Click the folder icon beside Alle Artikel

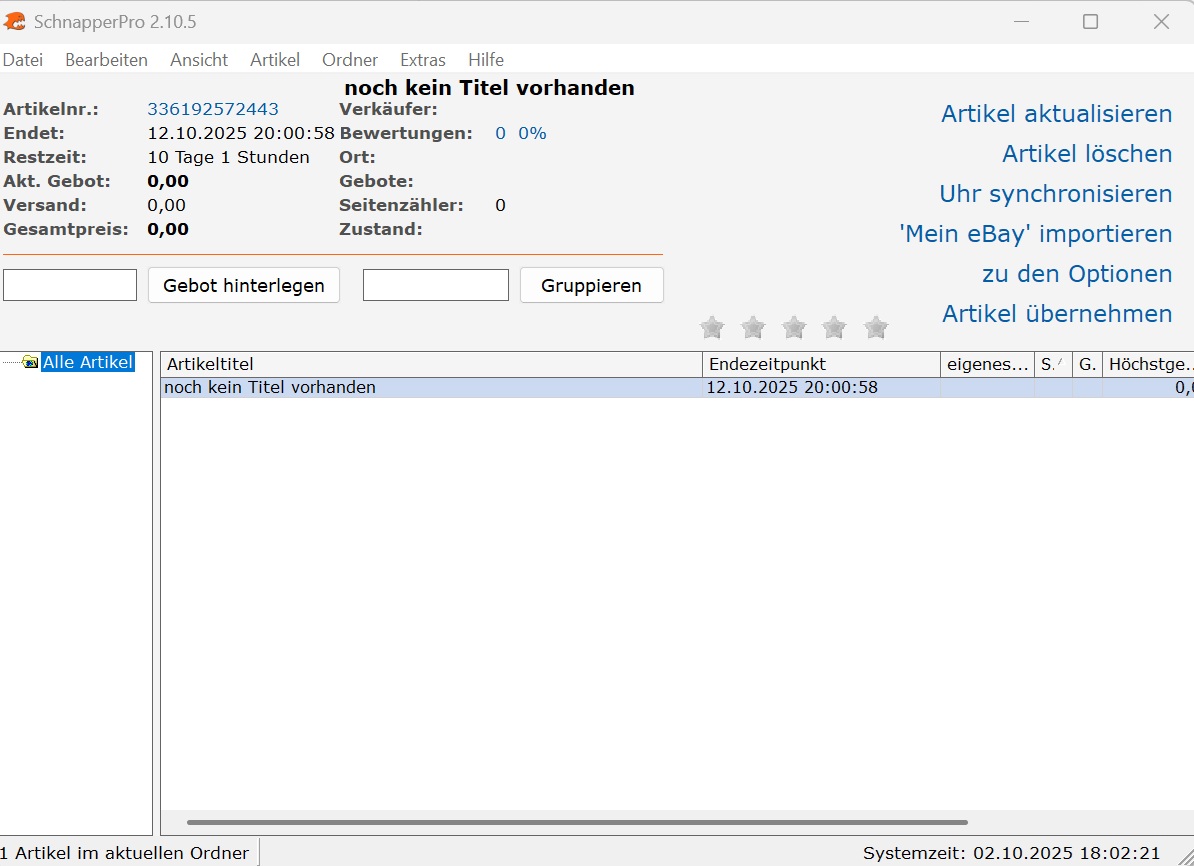click(30, 362)
